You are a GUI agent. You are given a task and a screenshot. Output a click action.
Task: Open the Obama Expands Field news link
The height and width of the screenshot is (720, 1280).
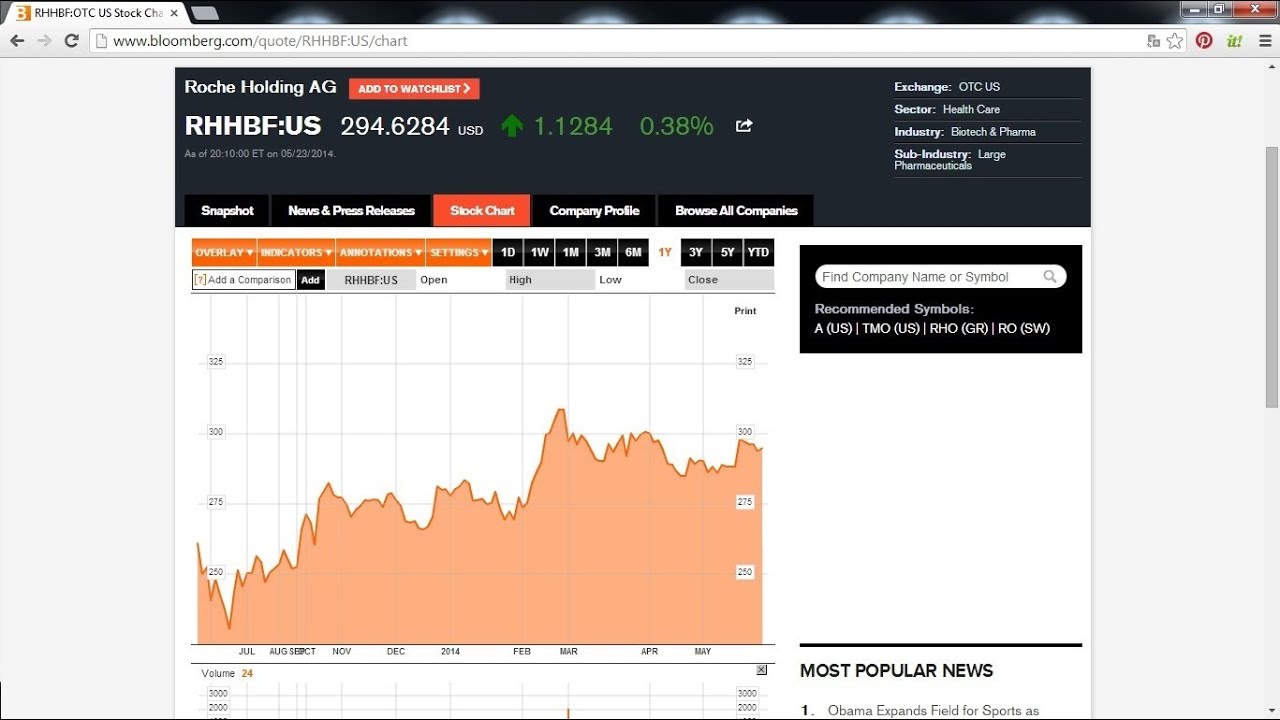pyautogui.click(x=933, y=711)
